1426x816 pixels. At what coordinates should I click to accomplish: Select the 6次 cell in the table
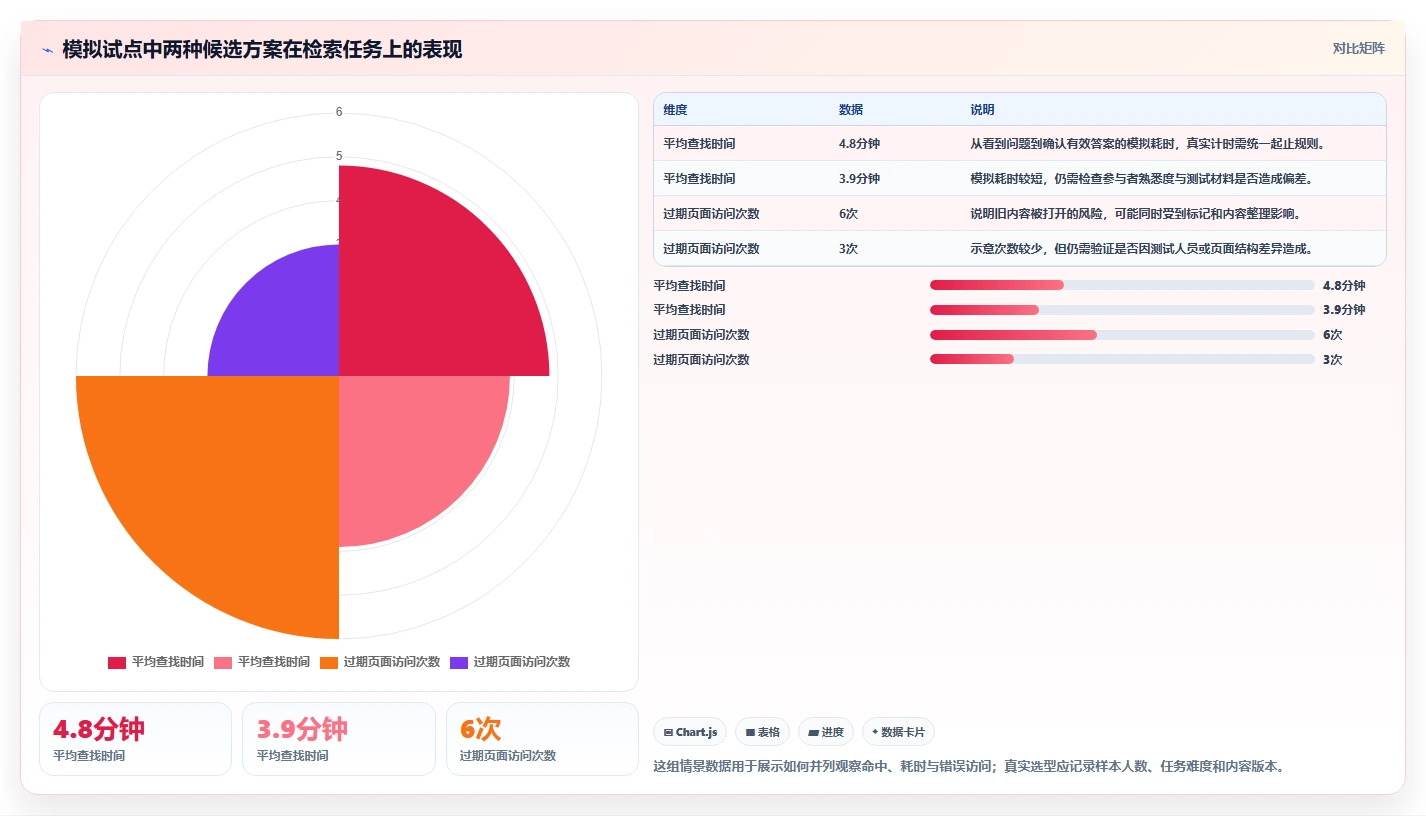(x=848, y=214)
